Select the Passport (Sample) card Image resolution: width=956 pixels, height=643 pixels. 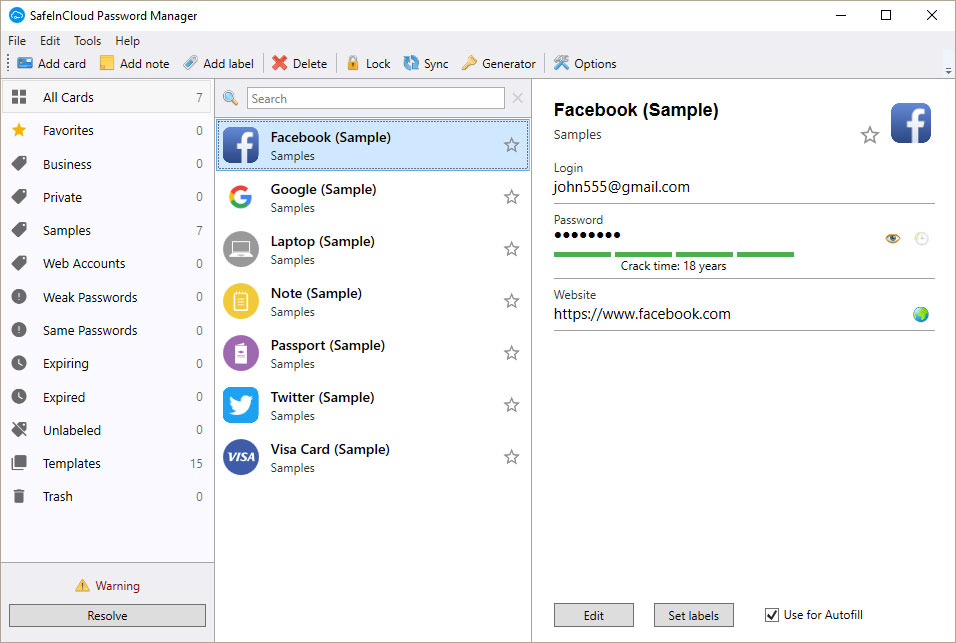click(x=373, y=353)
